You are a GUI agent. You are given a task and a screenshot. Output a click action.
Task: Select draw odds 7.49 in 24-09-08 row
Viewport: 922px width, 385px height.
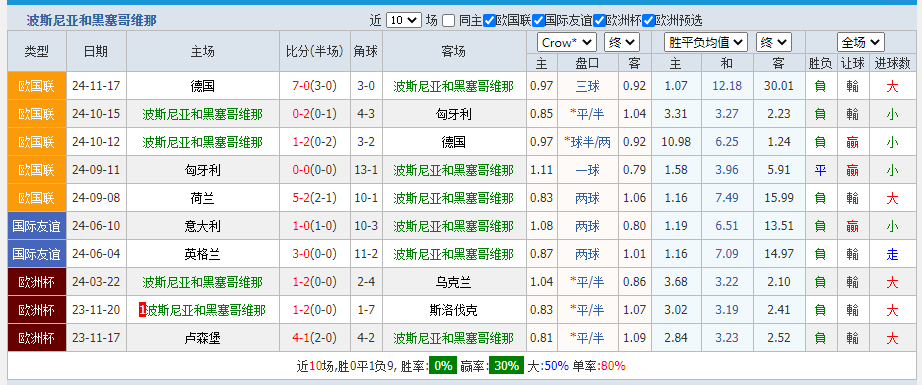pyautogui.click(x=727, y=198)
